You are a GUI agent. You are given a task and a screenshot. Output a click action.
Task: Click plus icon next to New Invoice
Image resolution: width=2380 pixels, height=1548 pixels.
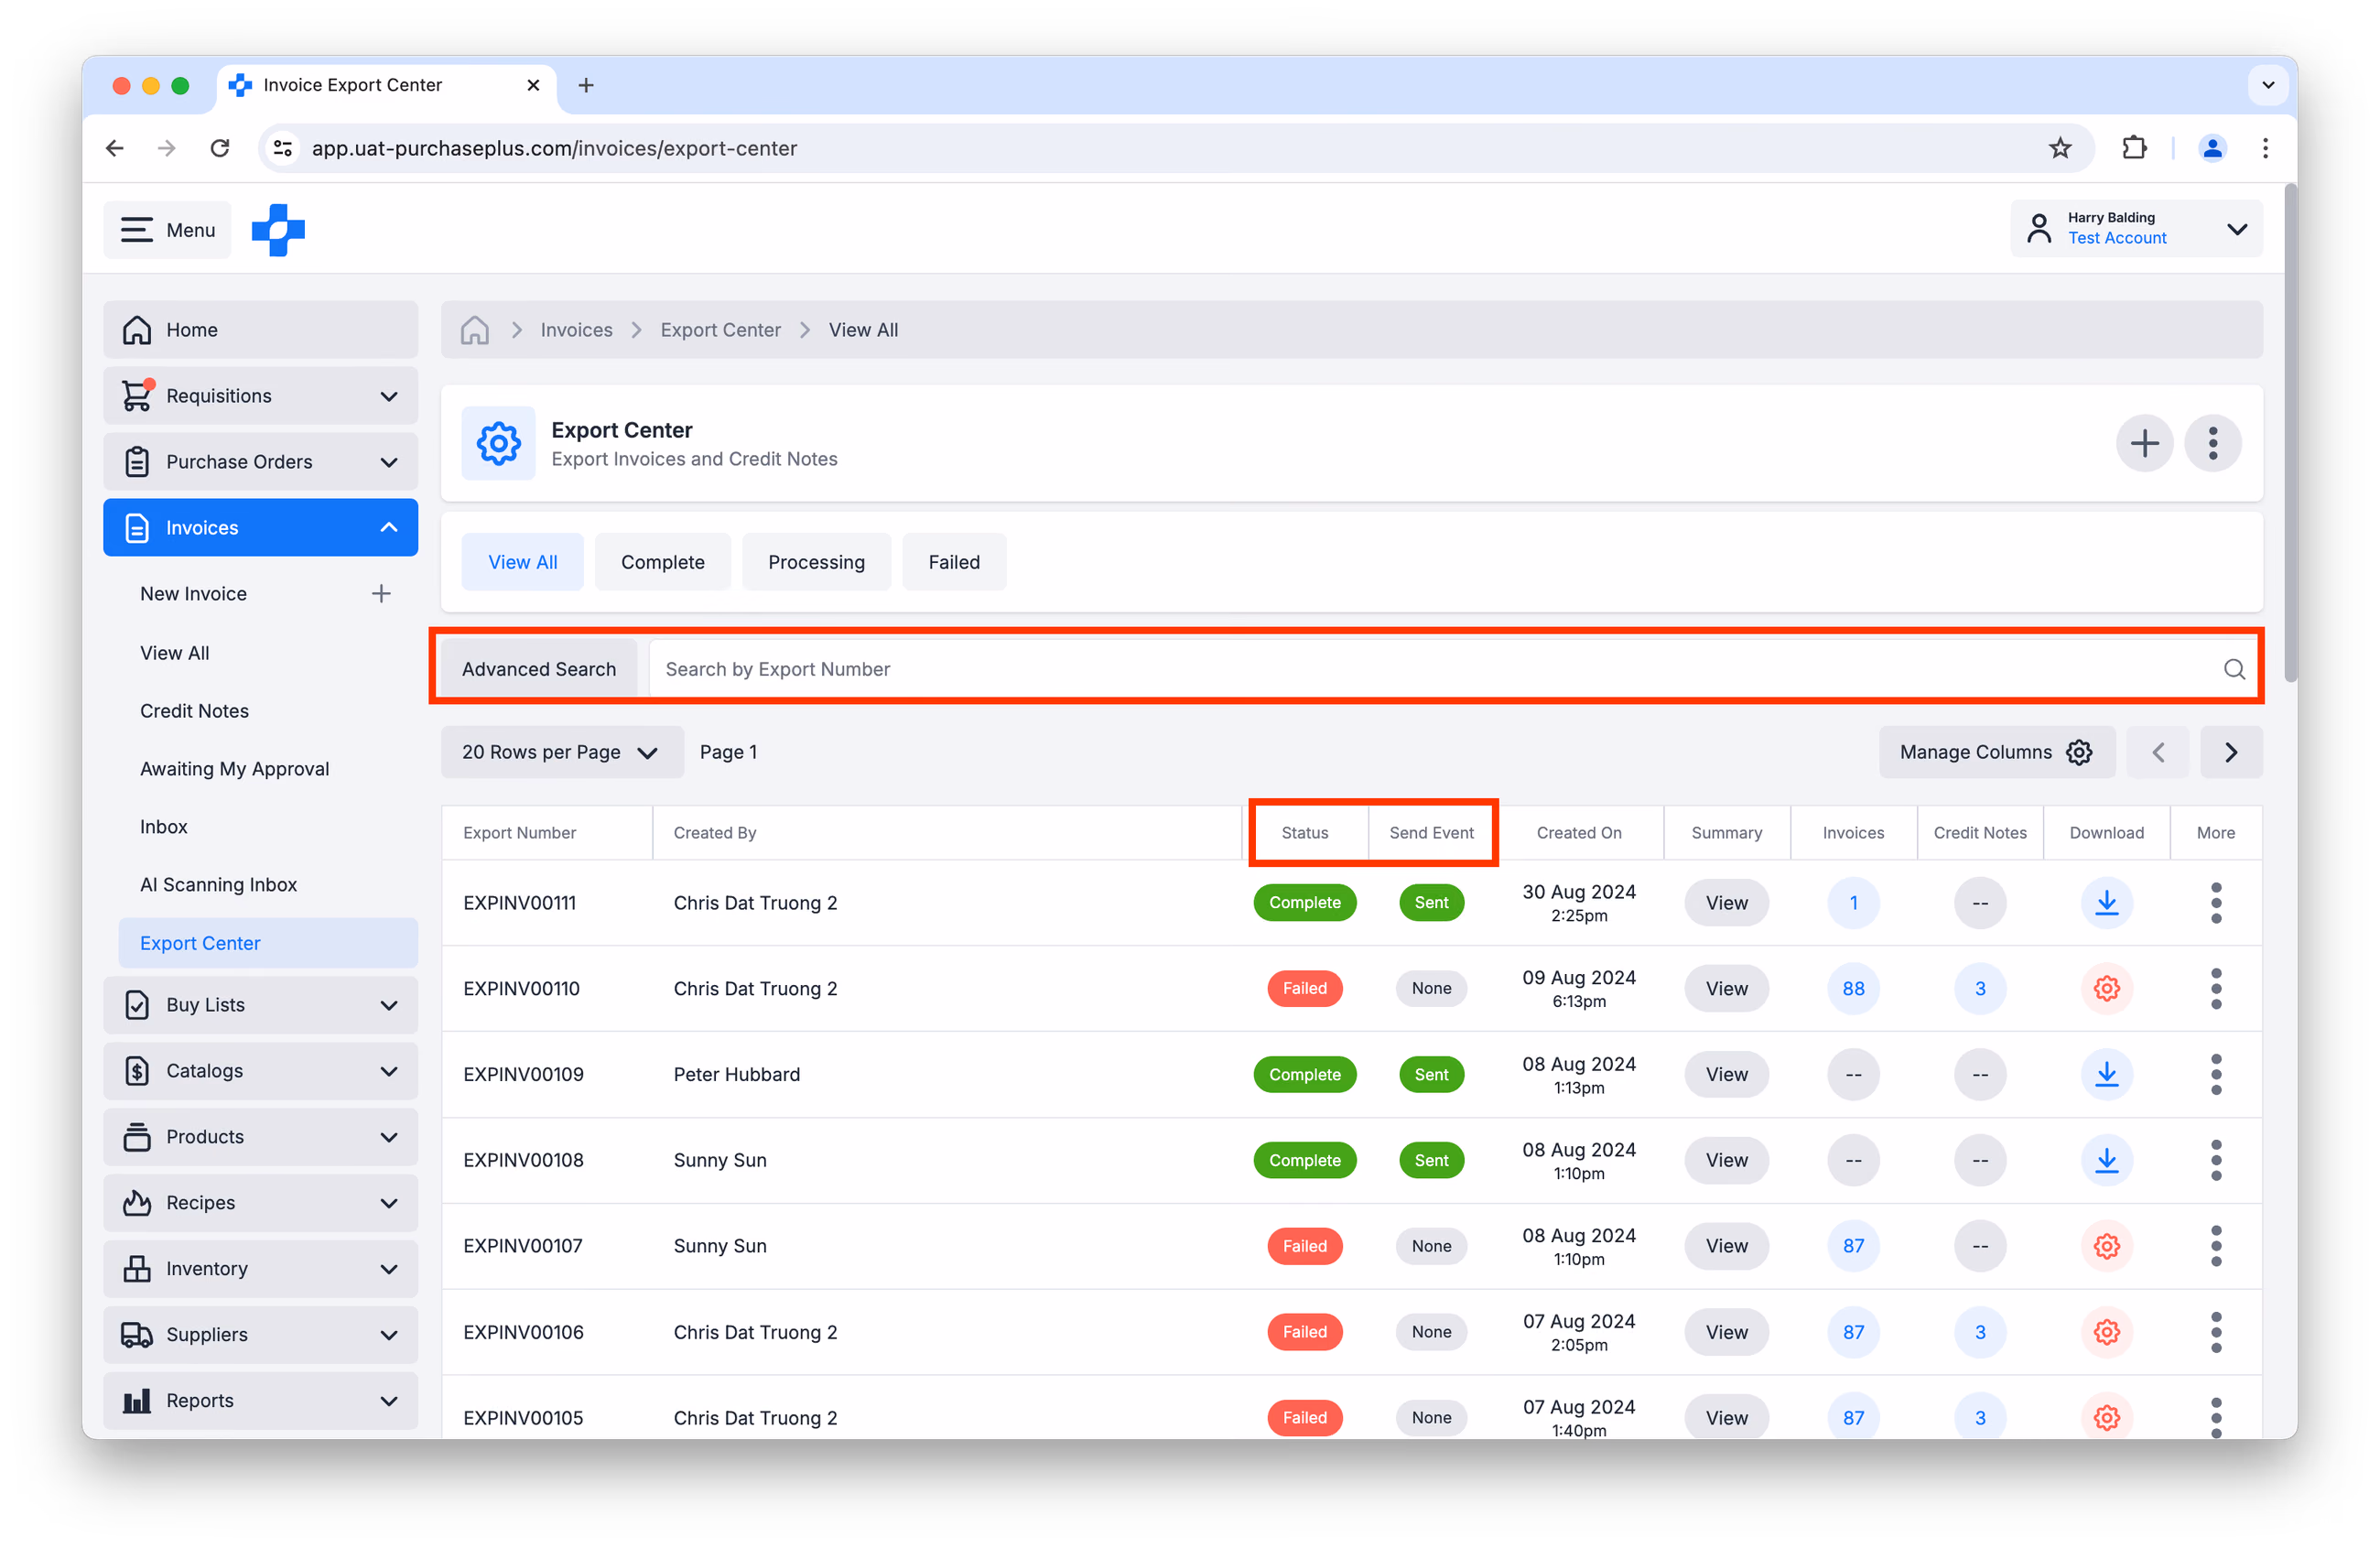click(x=381, y=594)
